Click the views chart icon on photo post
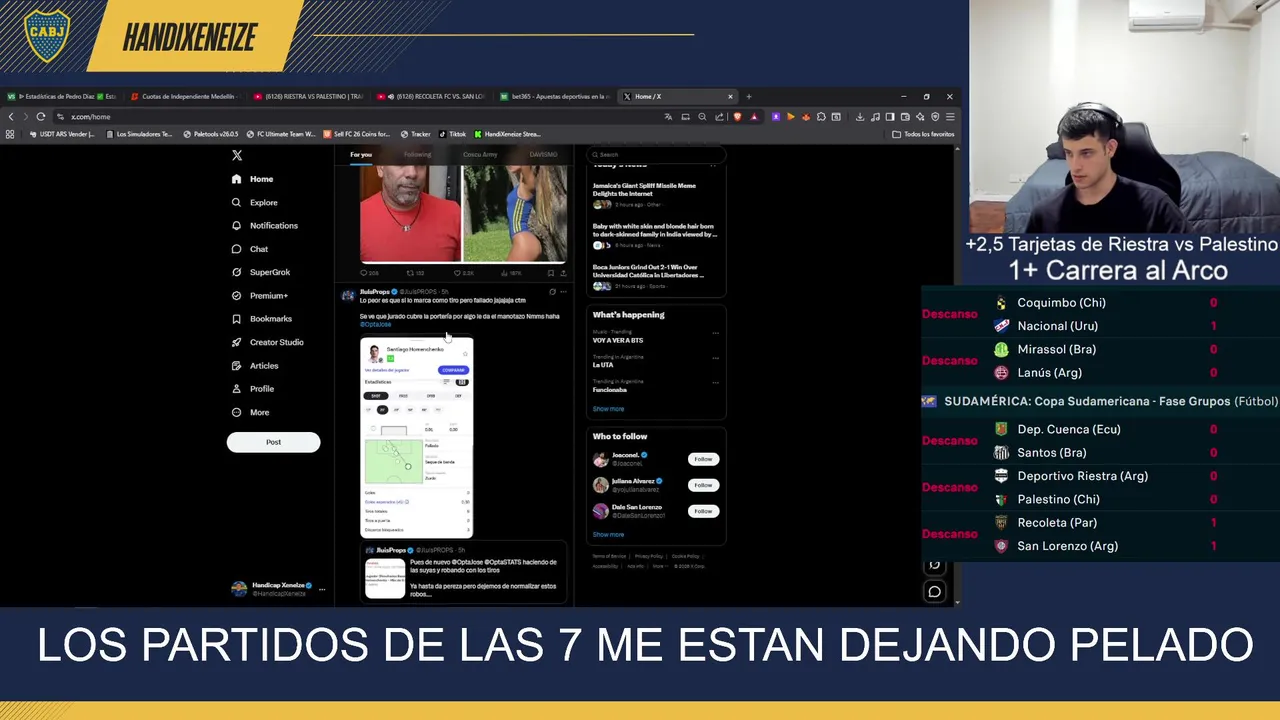Viewport: 1280px width, 720px height. pyautogui.click(x=505, y=273)
